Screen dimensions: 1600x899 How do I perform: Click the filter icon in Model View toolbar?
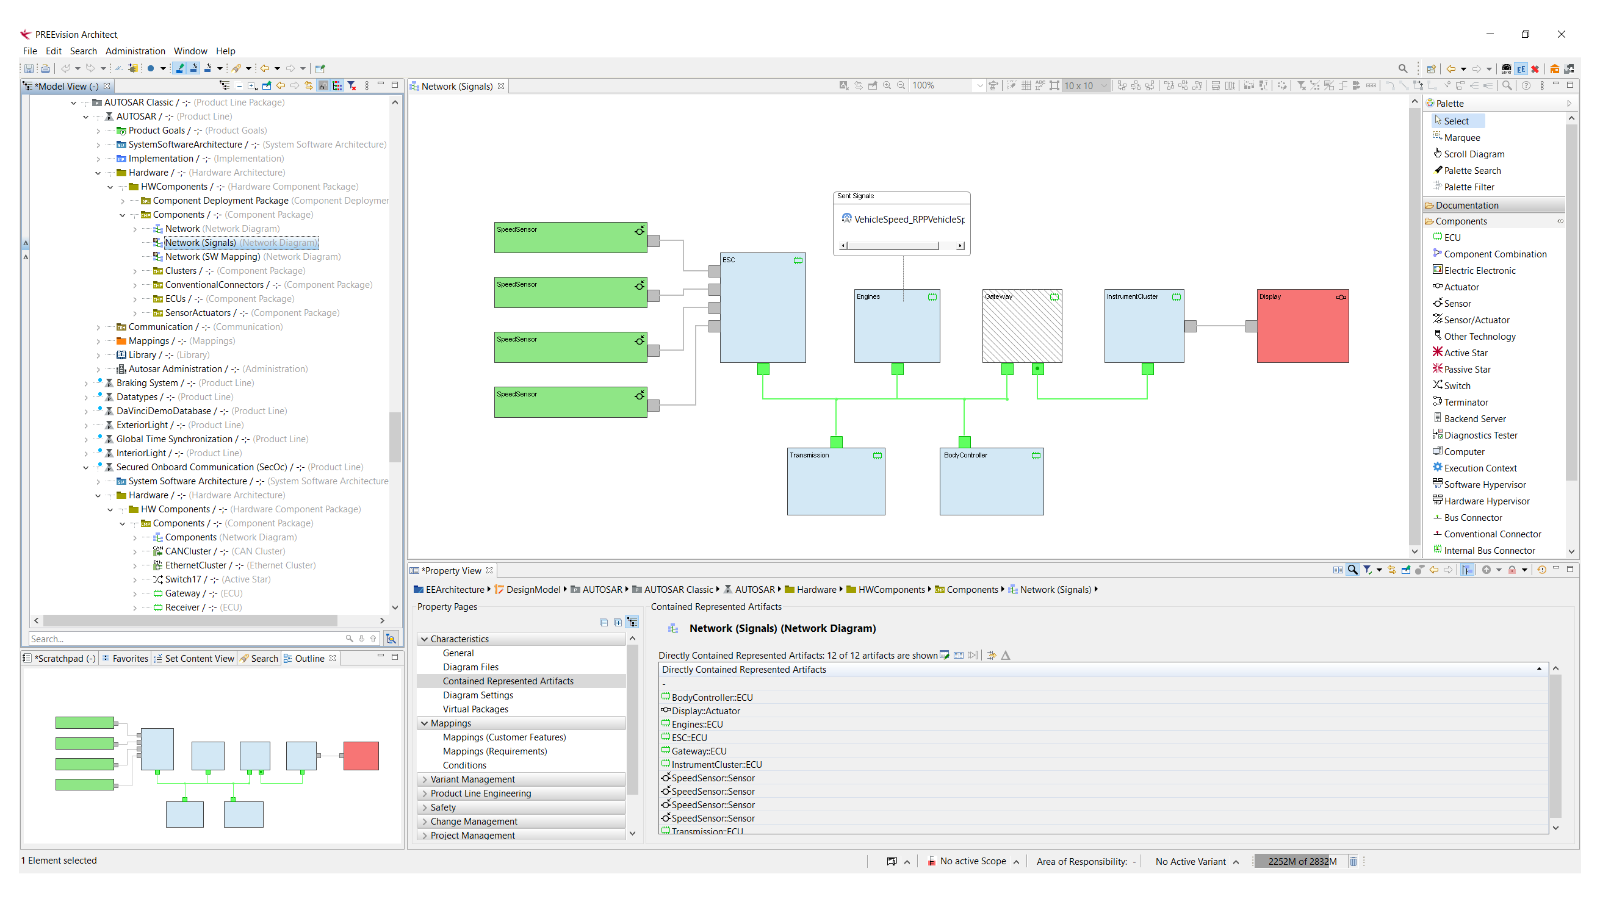[x=352, y=86]
